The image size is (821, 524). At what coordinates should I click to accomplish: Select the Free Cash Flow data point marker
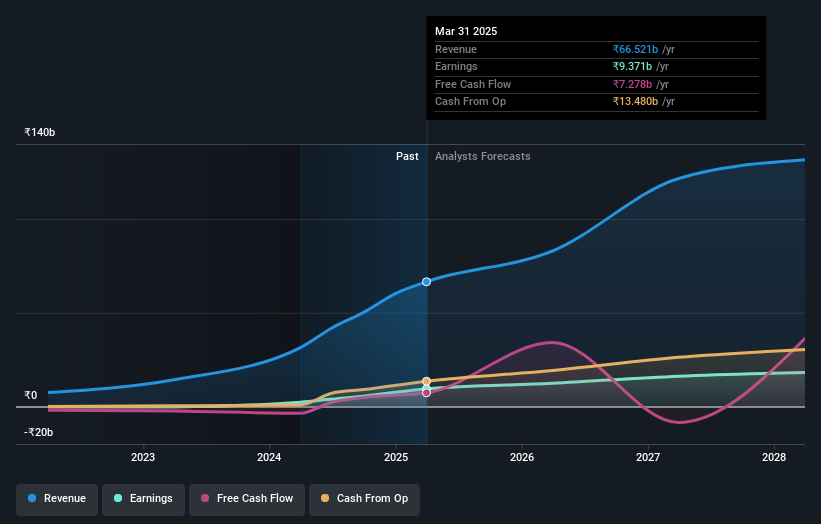[427, 393]
